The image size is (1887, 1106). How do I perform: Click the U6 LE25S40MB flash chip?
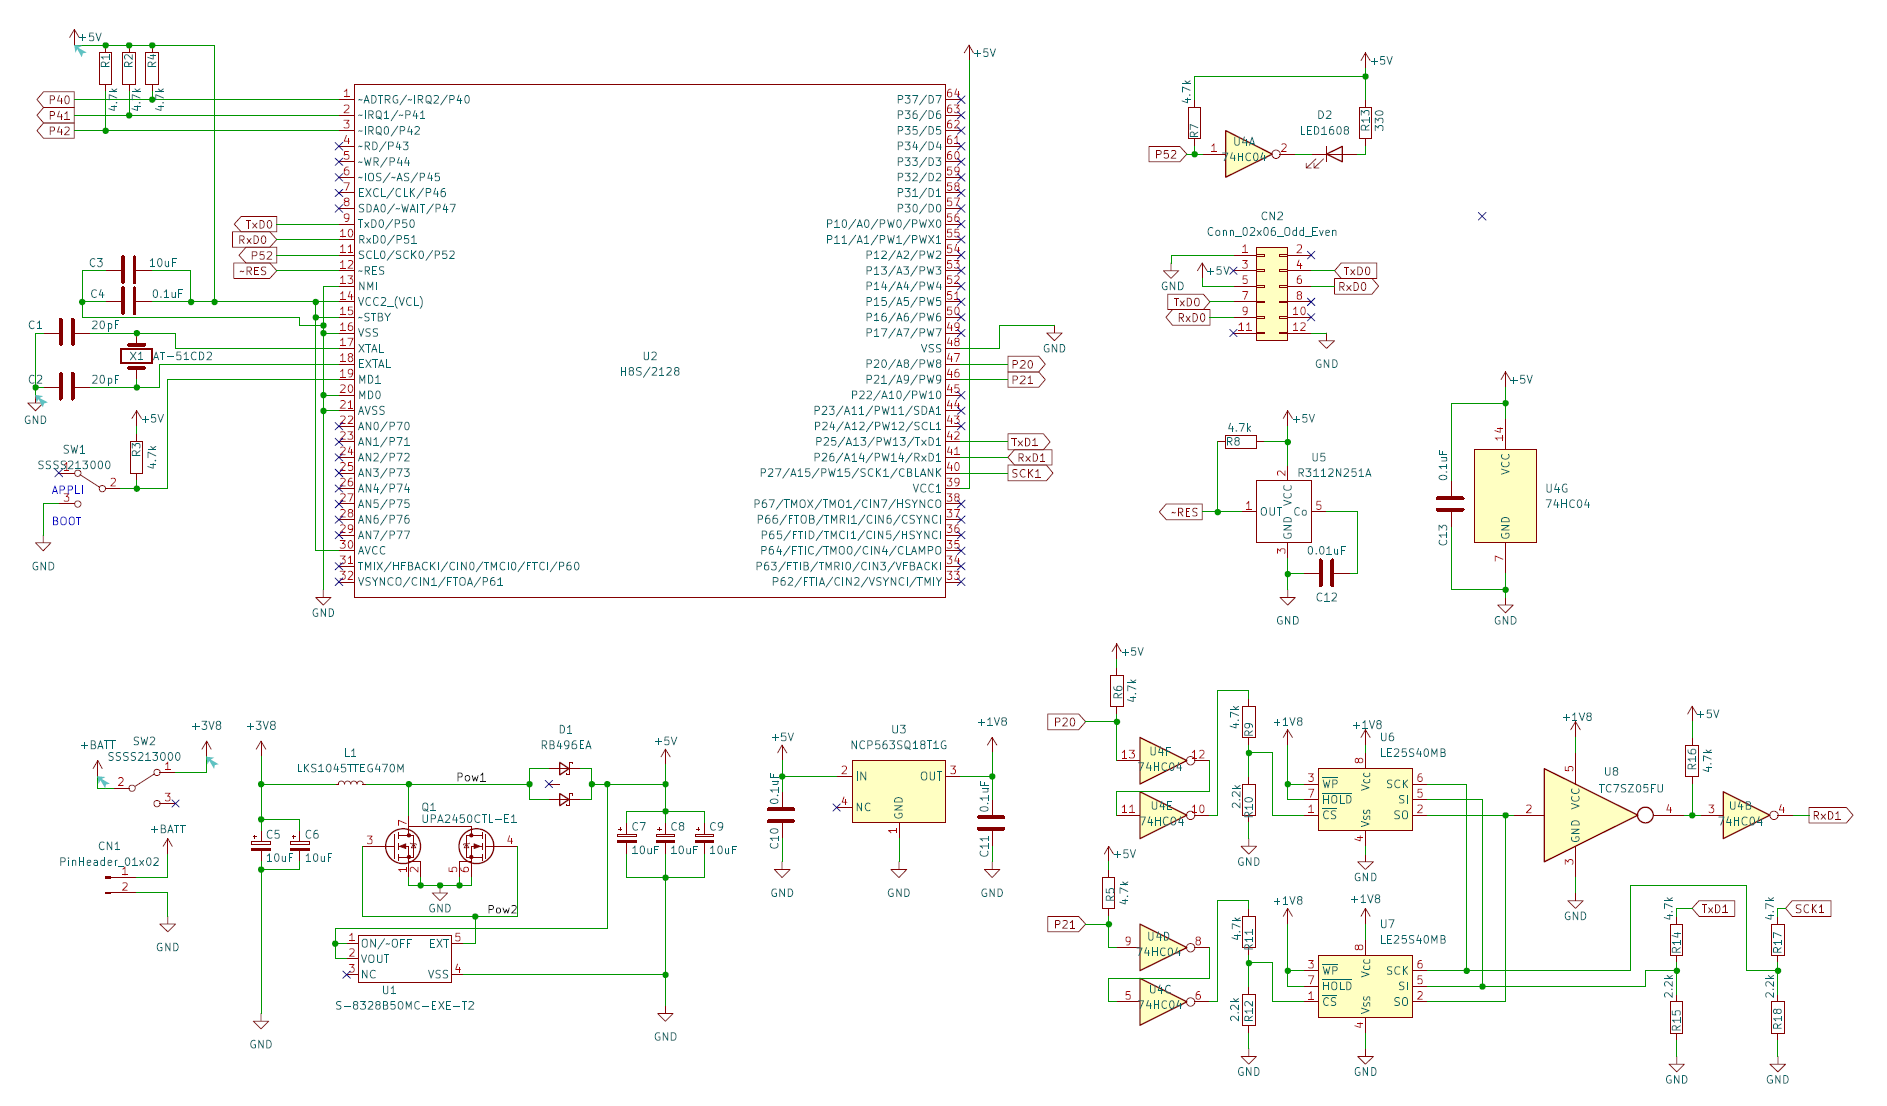coord(1364,799)
